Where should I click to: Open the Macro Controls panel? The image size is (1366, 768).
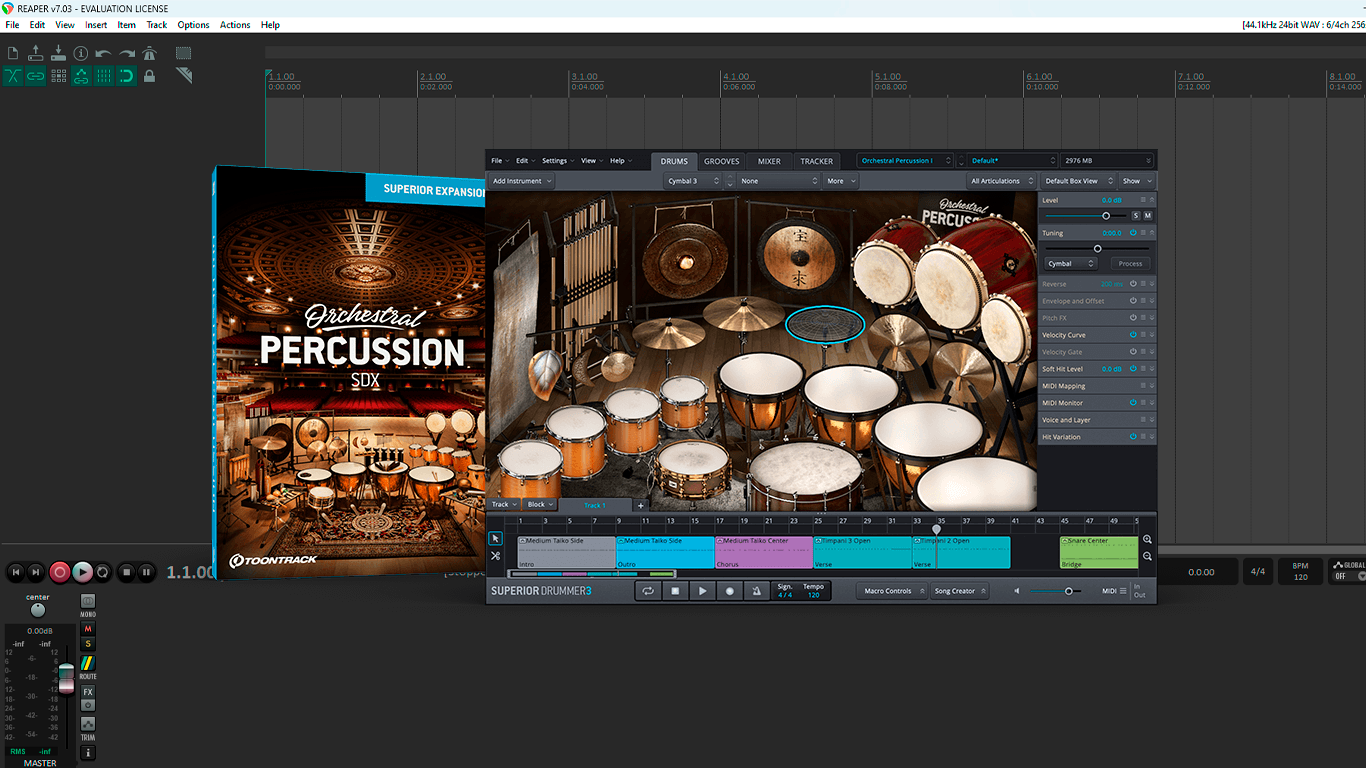(x=892, y=591)
